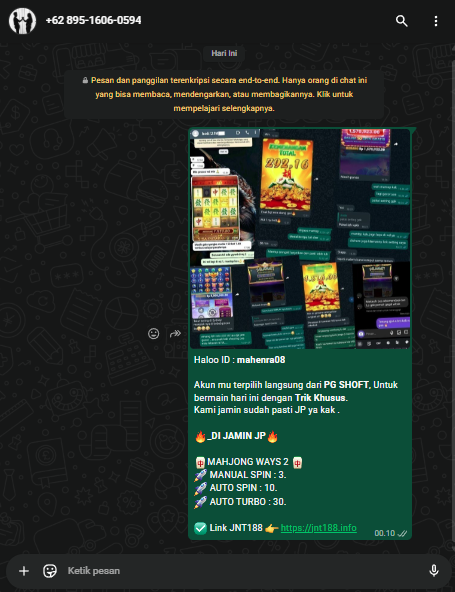
Task: Click the 'AUTO TURBO : 30.' line
Action: pos(241,501)
